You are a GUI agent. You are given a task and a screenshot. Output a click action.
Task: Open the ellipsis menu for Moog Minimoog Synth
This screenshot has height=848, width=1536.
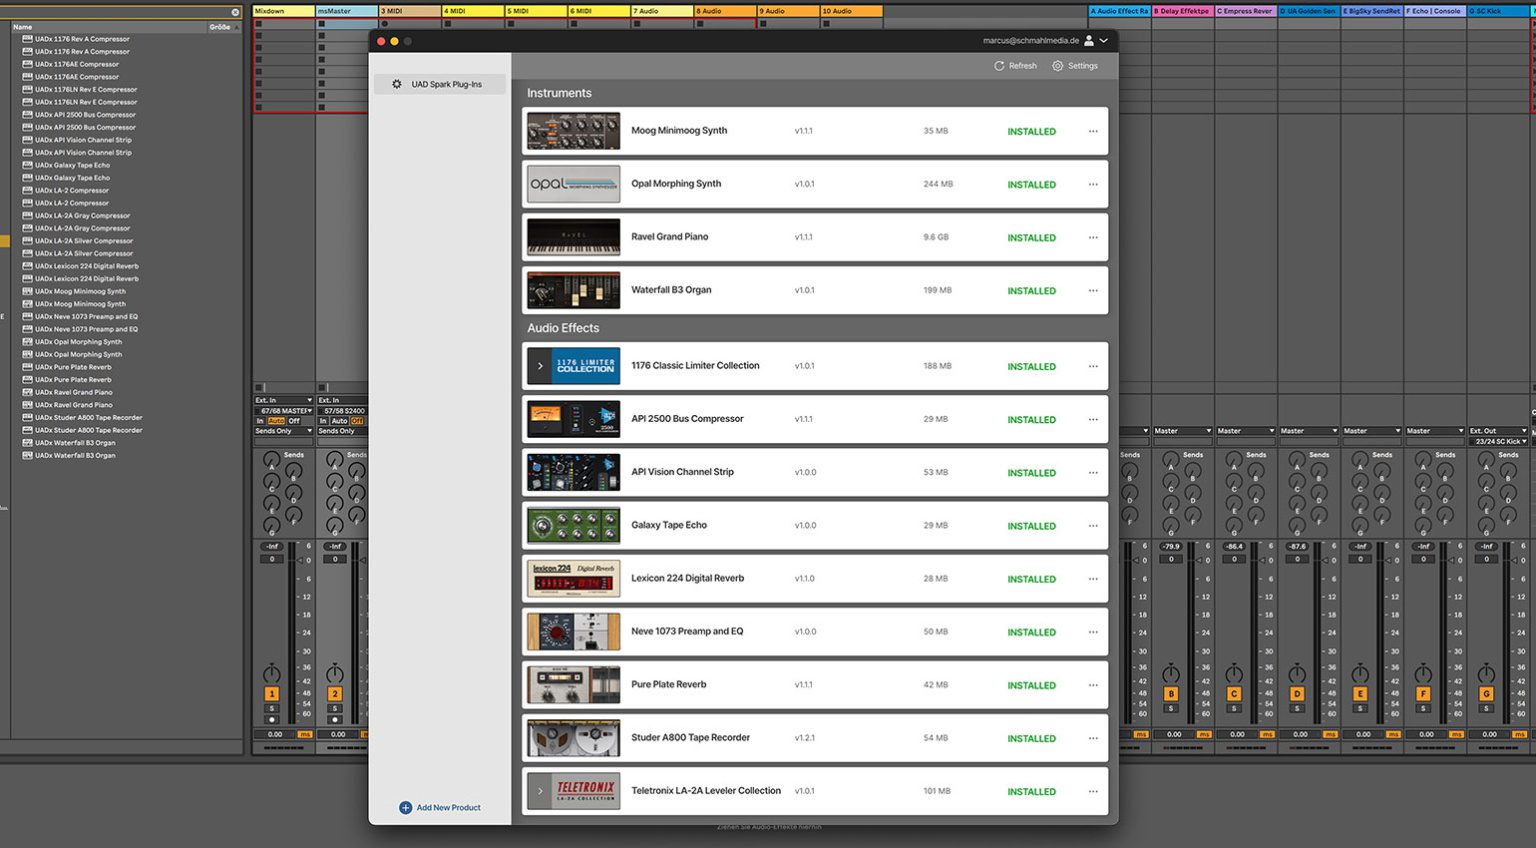[1092, 131]
